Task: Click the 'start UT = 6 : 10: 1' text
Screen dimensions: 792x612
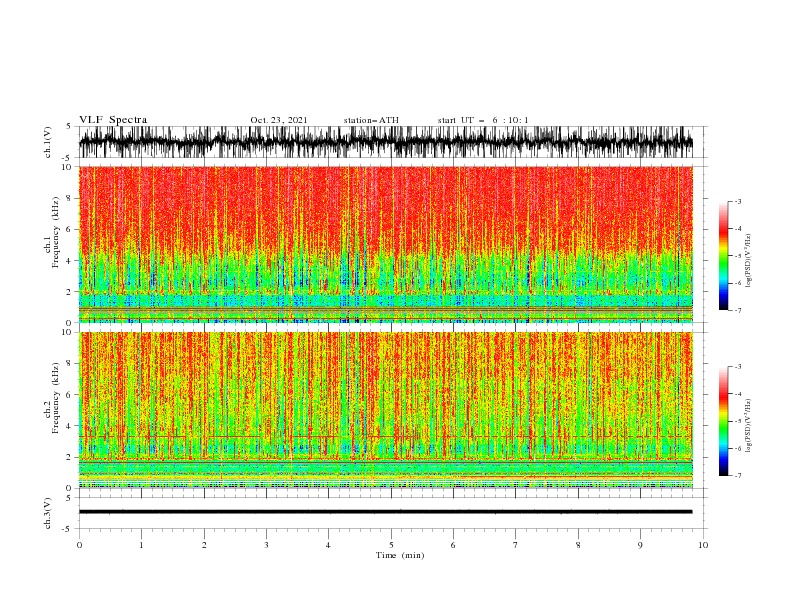Action: 483,120
